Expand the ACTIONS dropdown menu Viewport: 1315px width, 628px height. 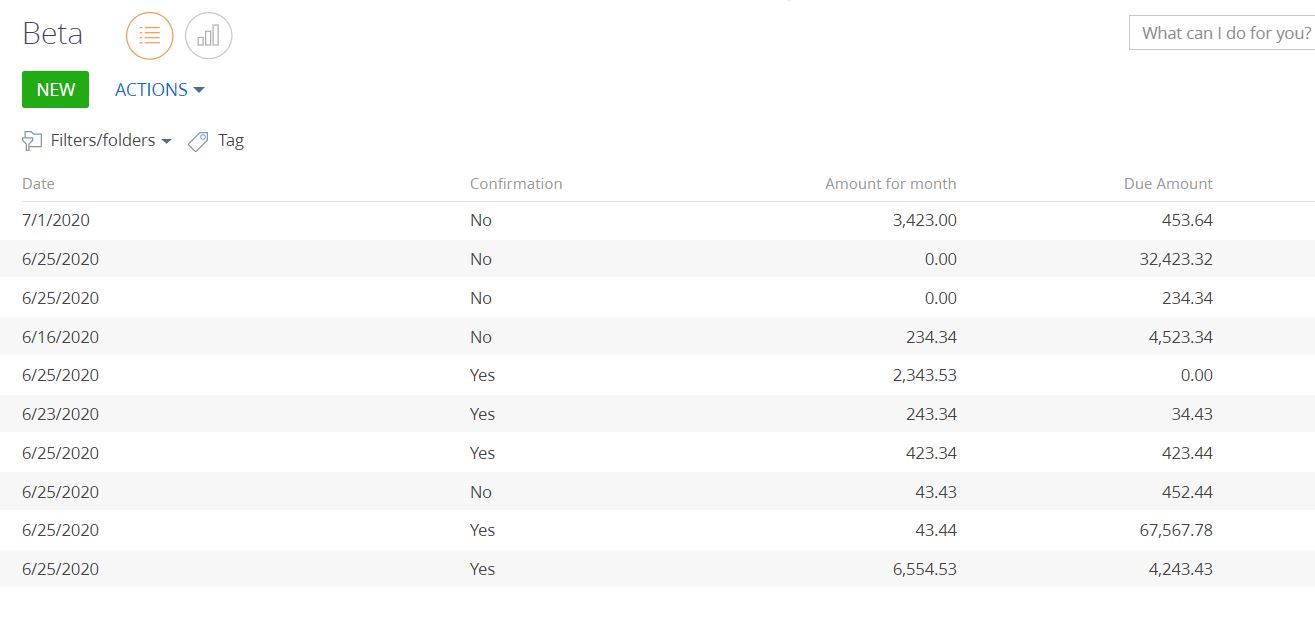click(160, 90)
